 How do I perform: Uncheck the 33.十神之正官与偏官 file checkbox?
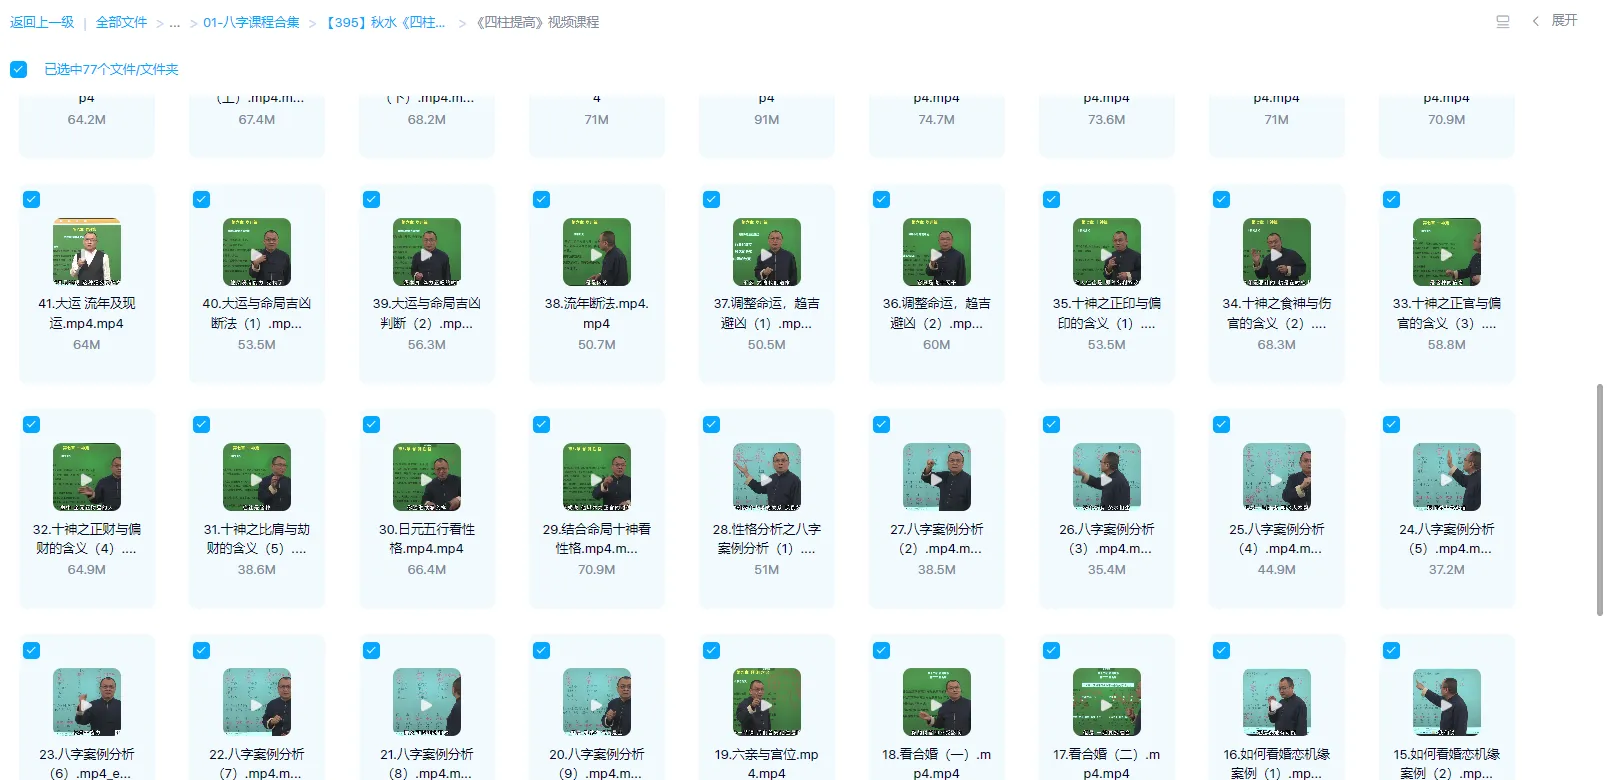click(x=1391, y=199)
